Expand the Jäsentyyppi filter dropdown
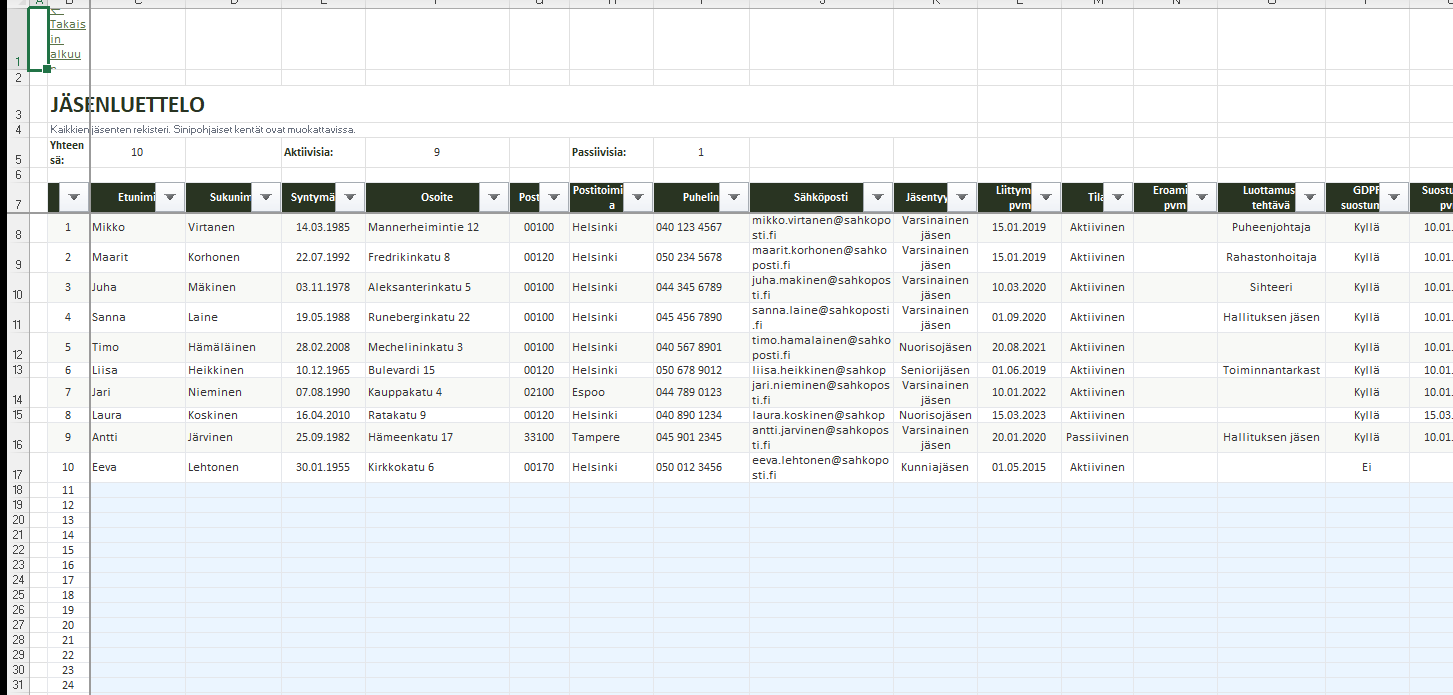1453x695 pixels. 961,198
